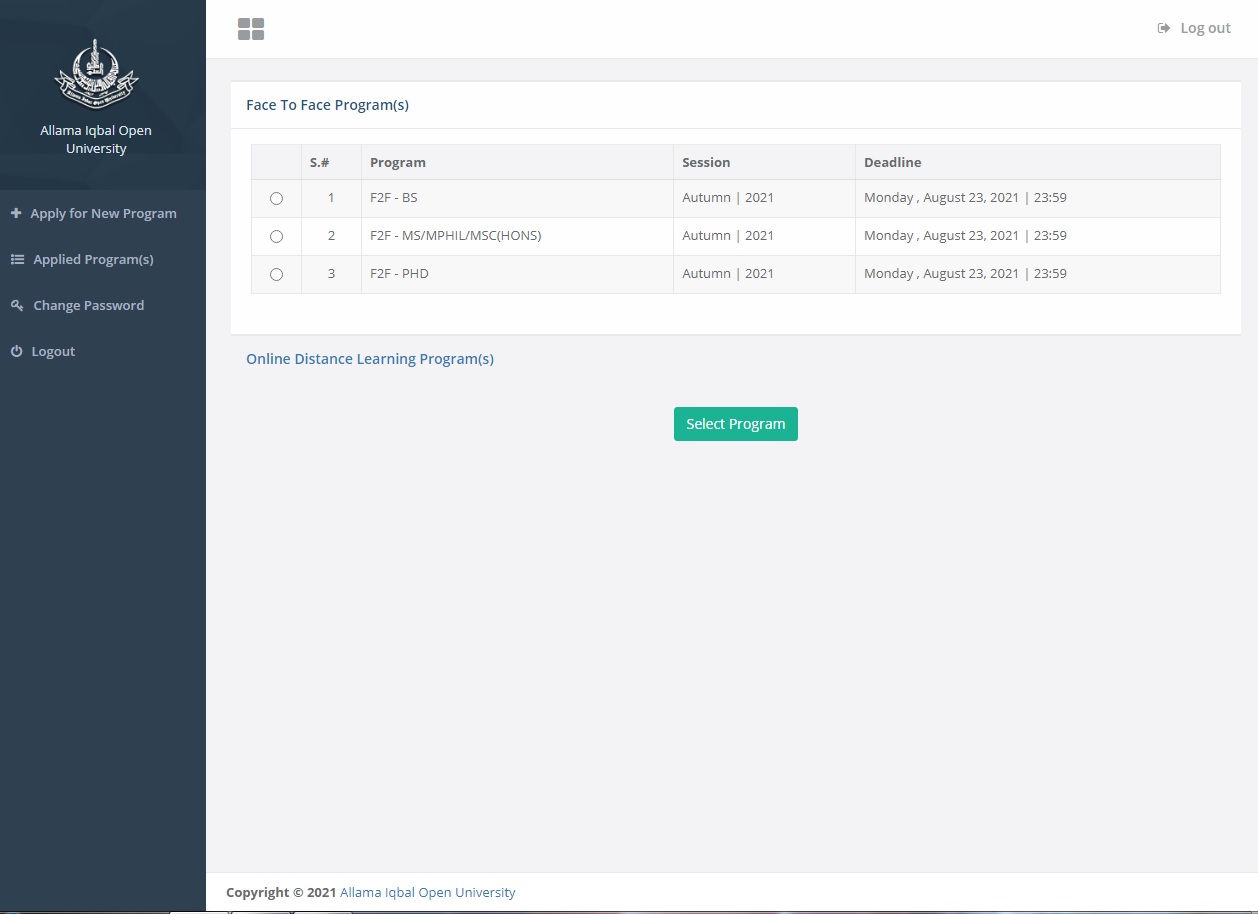Click serial number 2 in the programs table
1258x914 pixels.
coord(331,236)
